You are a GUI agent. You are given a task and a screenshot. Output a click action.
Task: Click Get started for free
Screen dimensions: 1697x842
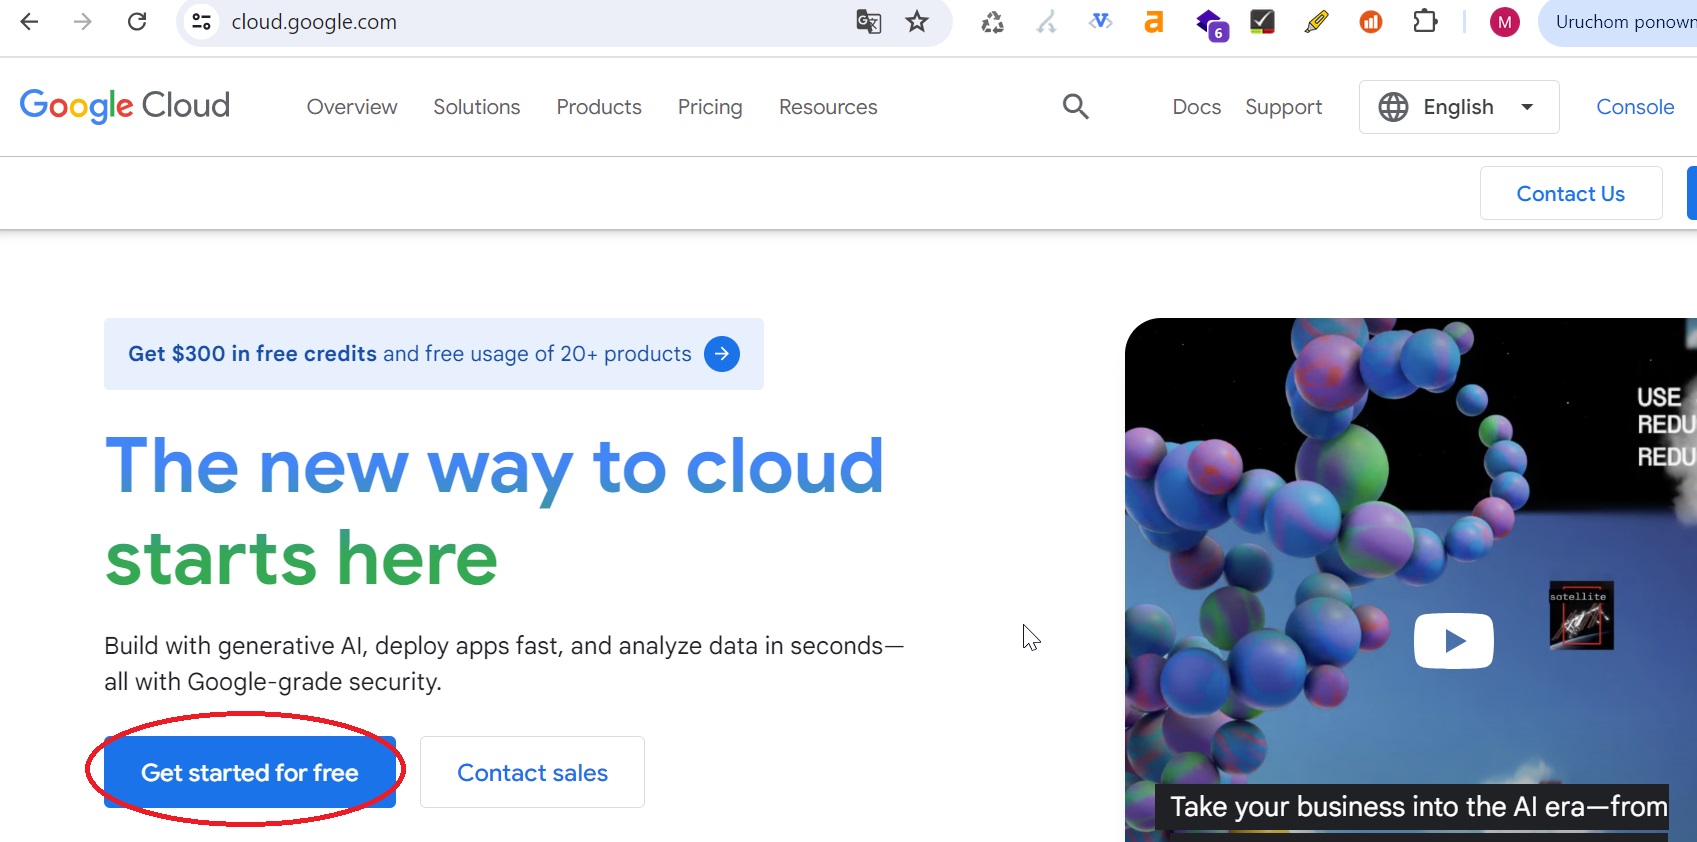tap(250, 772)
